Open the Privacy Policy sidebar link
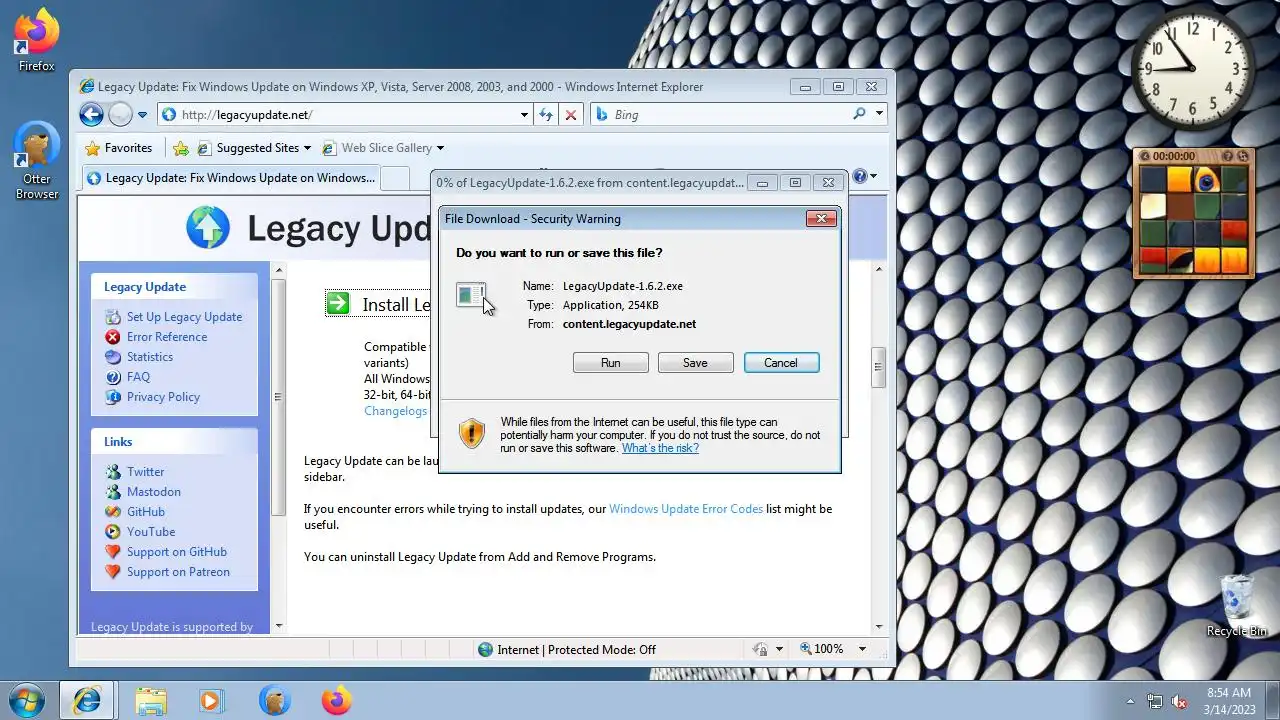The width and height of the screenshot is (1280, 720). pos(163,397)
